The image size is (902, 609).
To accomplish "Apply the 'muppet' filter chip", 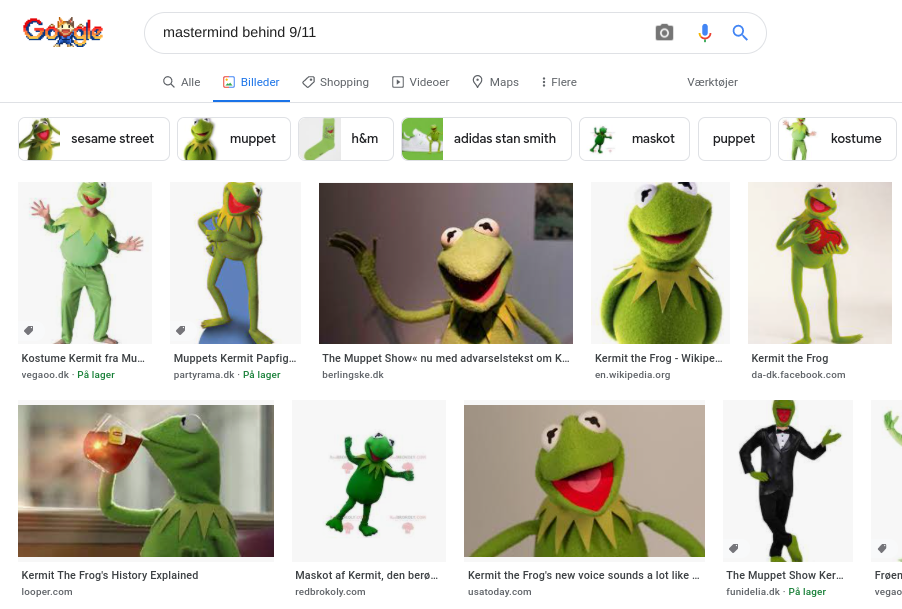I will [233, 138].
